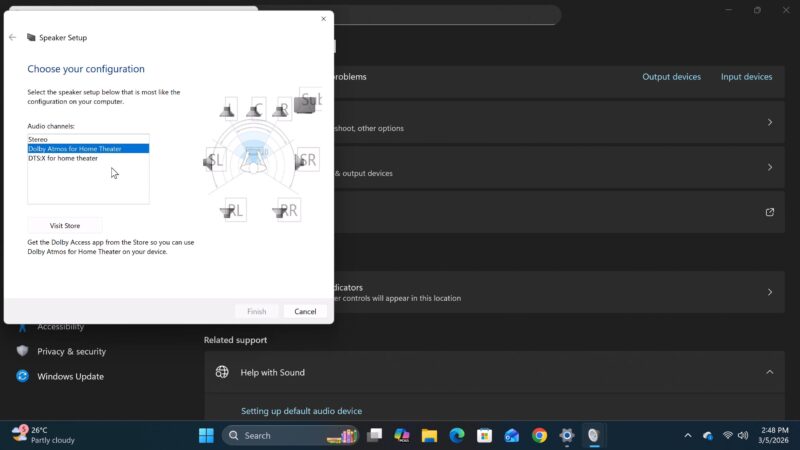Open Setting up default audio device link

tap(301, 411)
